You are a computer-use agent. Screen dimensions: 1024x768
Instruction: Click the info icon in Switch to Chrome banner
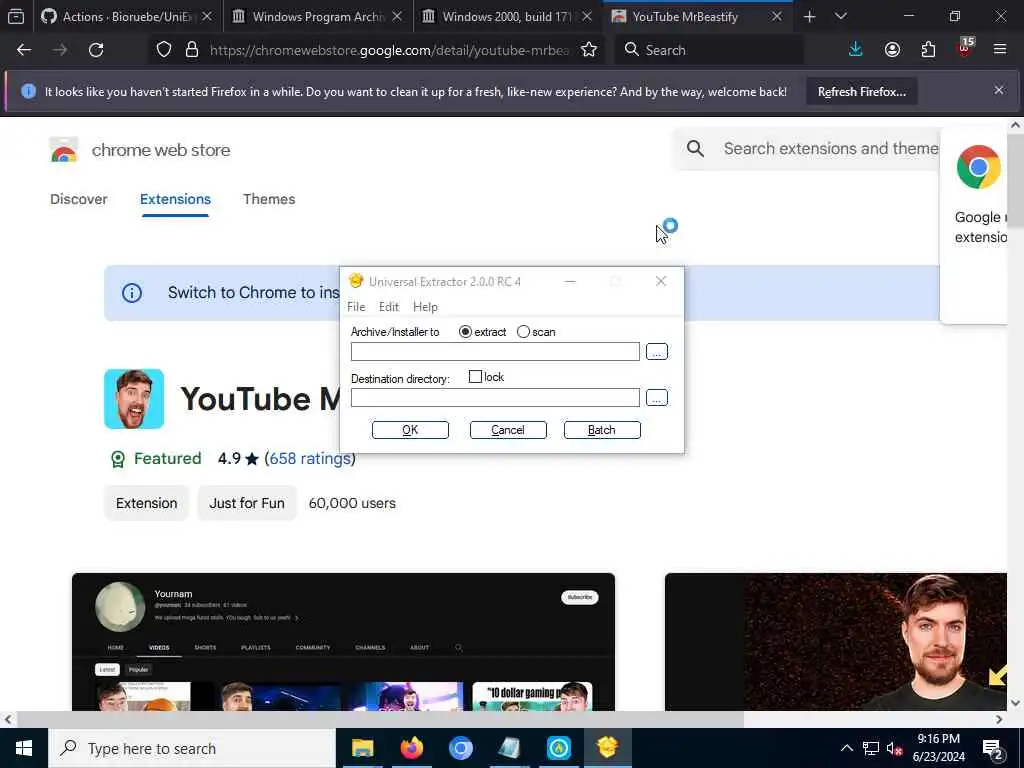click(132, 293)
